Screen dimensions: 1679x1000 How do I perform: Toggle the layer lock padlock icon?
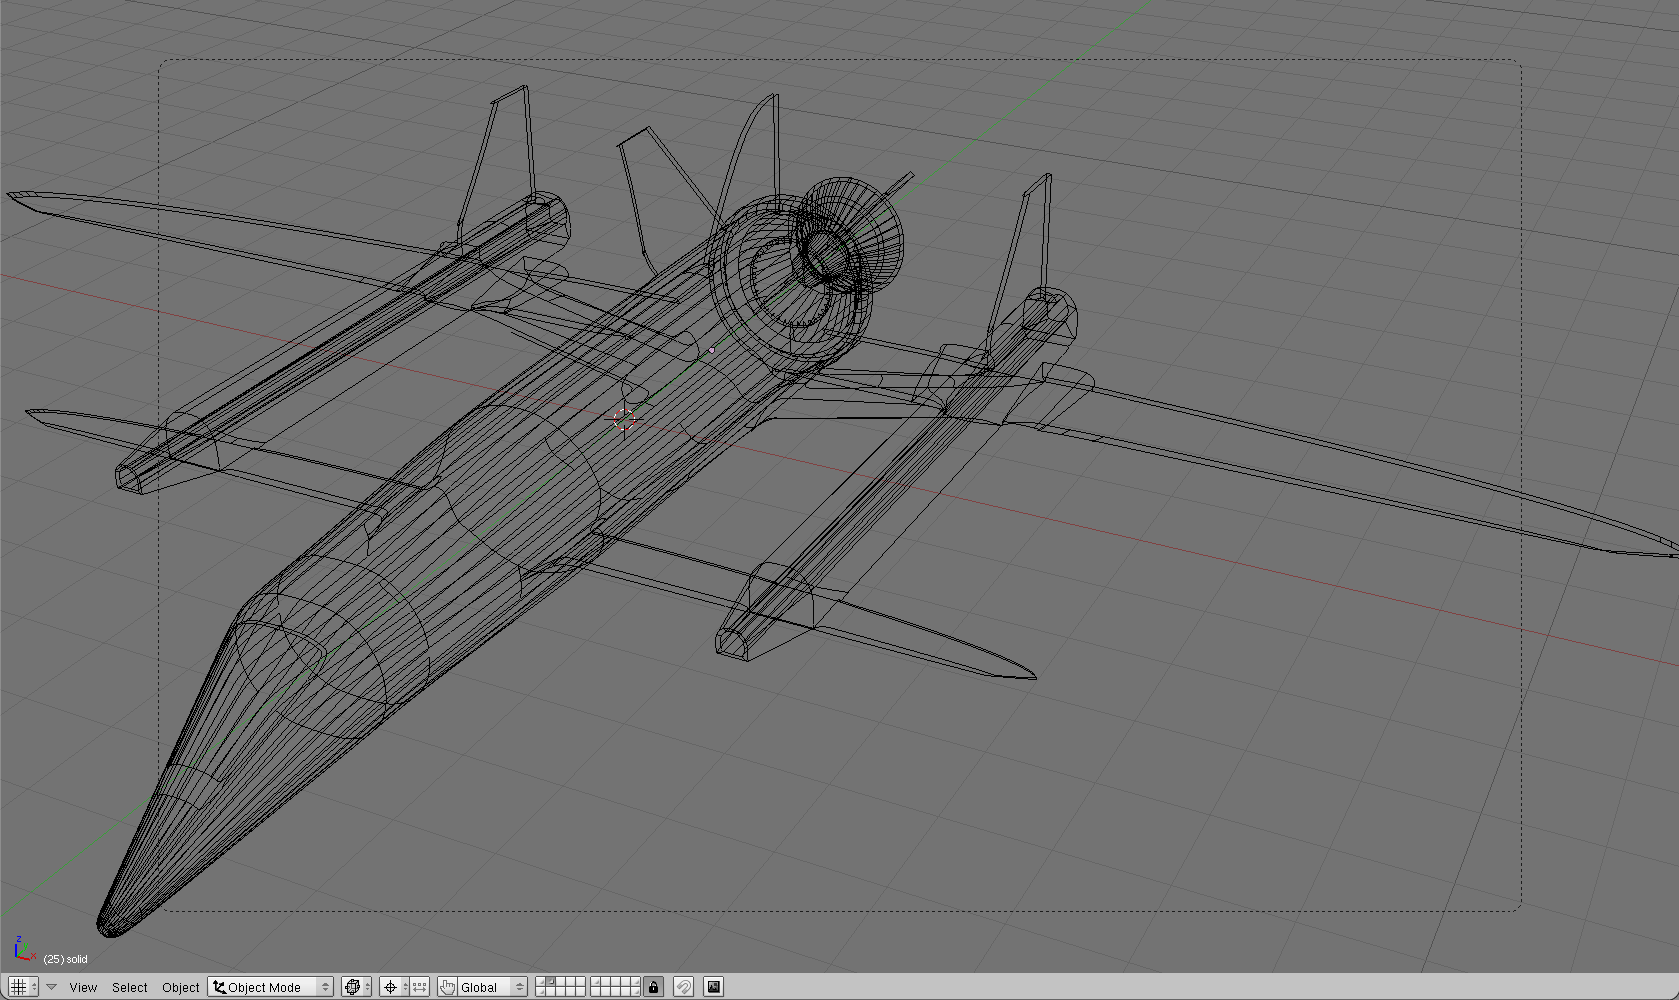tap(653, 987)
